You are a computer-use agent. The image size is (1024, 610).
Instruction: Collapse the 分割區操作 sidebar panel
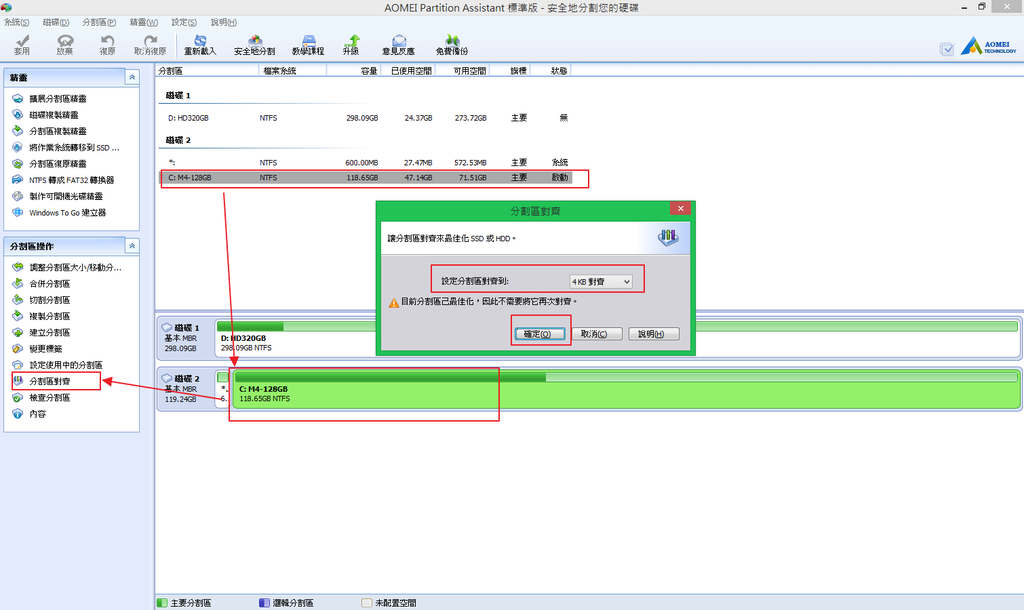(x=132, y=246)
